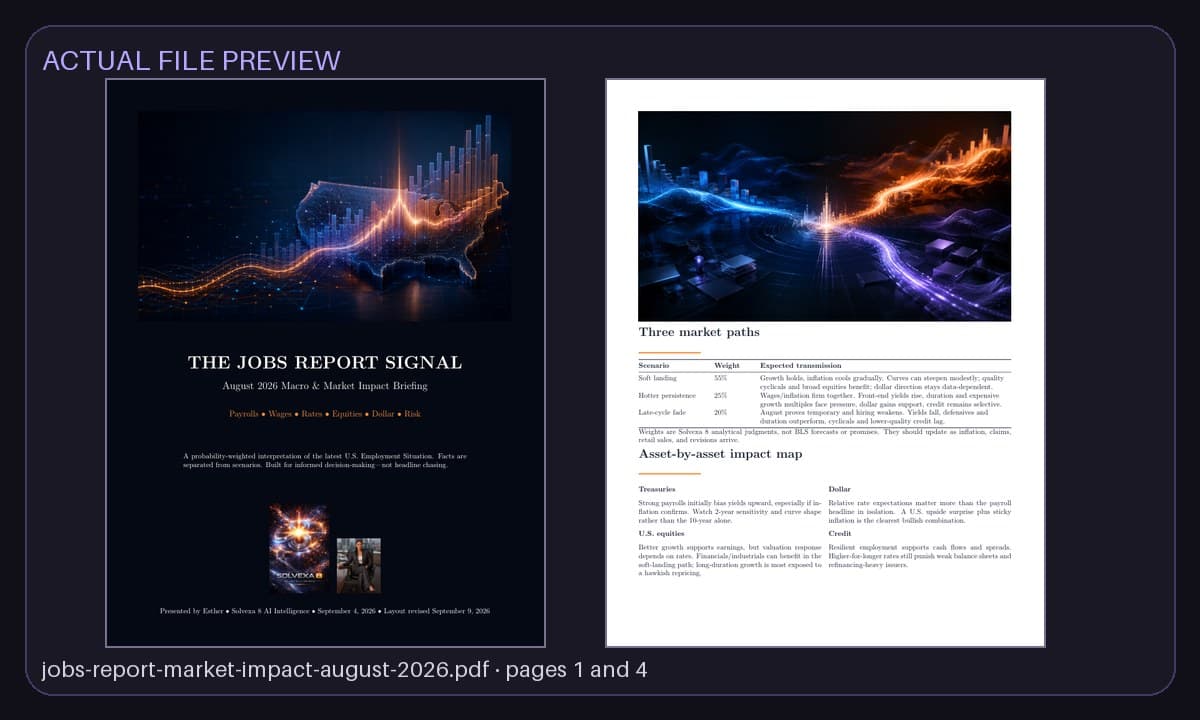Click the "Presented by Esther" footer line
This screenshot has width=1200, height=720.
coord(325,611)
